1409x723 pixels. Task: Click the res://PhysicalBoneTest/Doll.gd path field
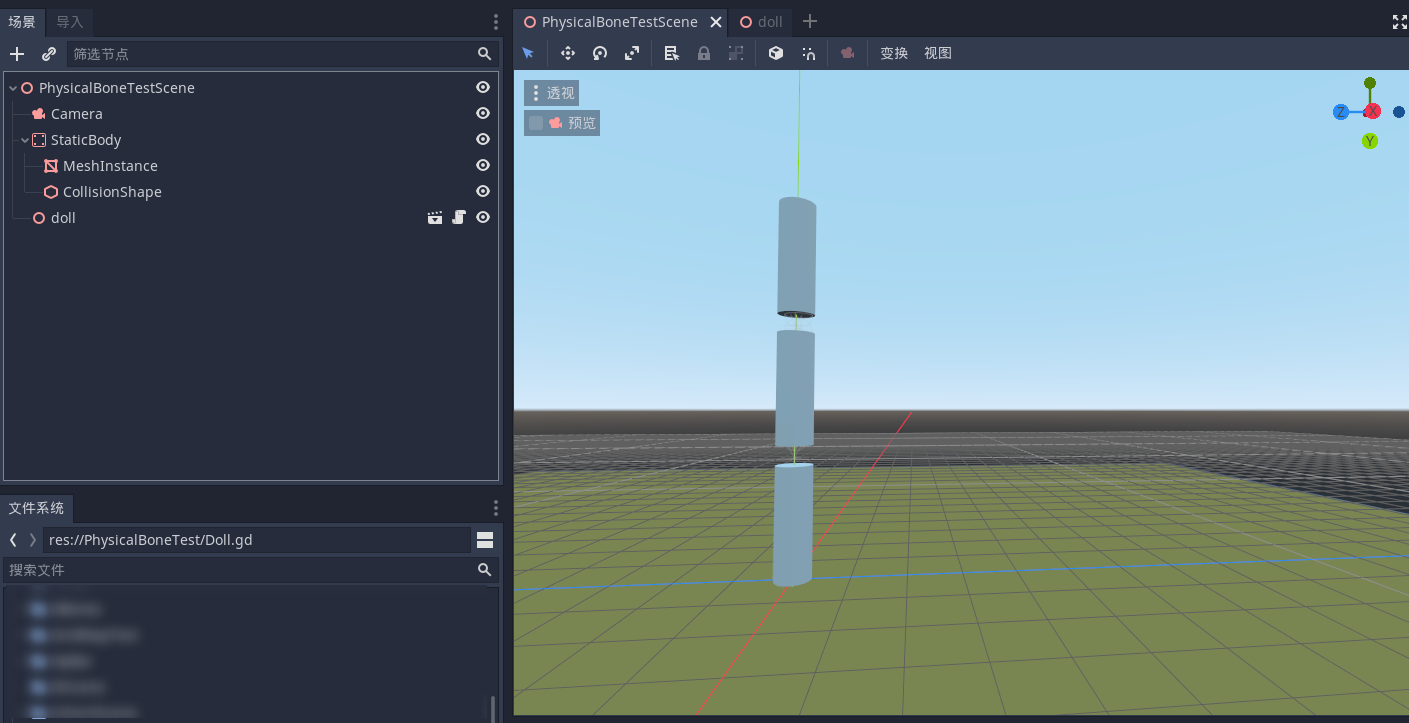point(256,540)
